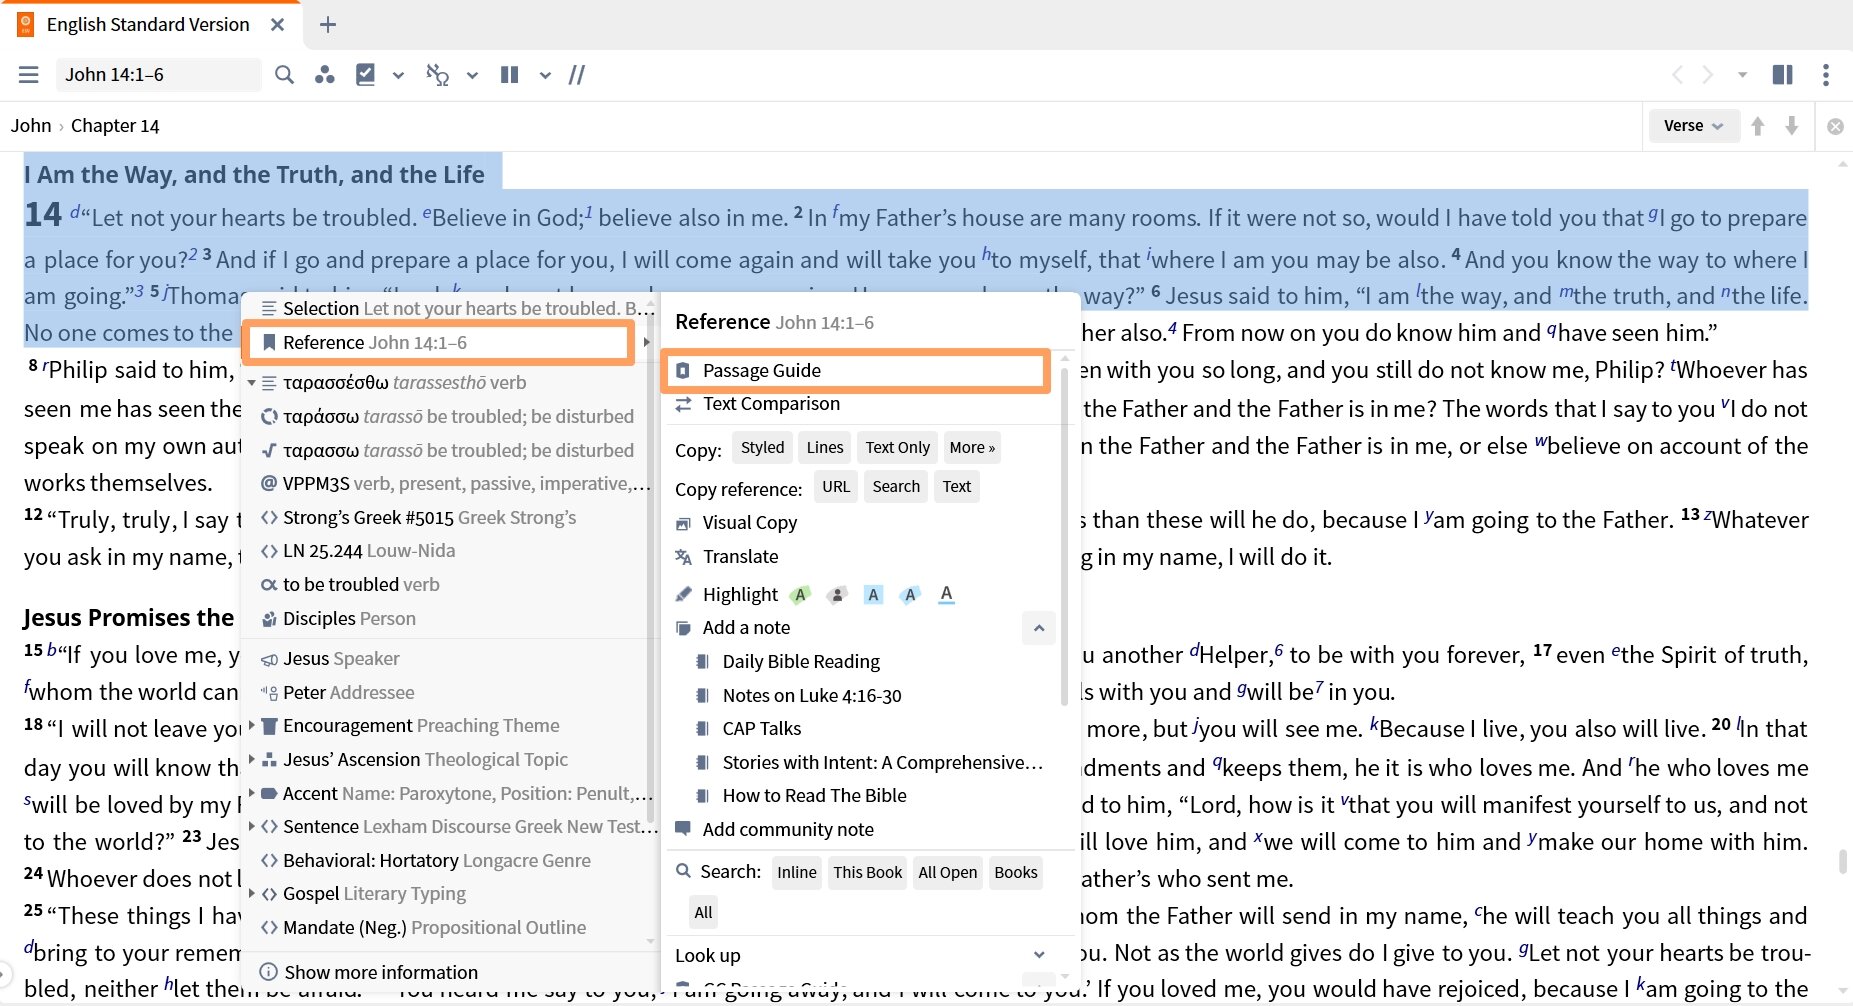Collapse the Add a note list chevron

click(x=1039, y=628)
